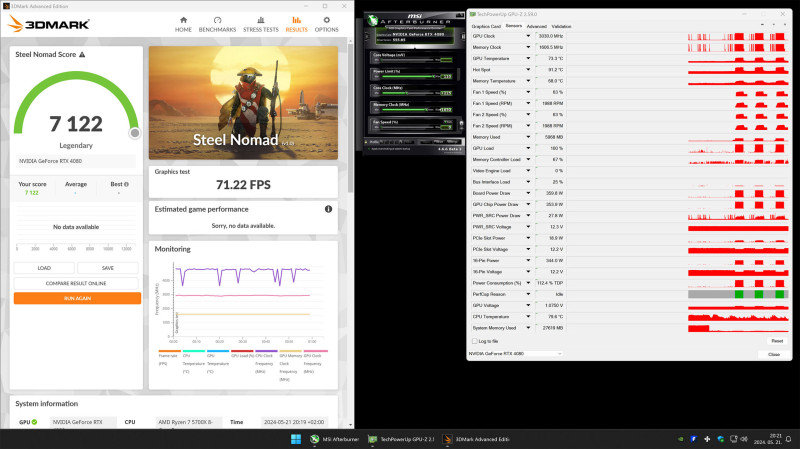Image resolution: width=800 pixels, height=449 pixels.
Task: Switch to Graphics Card tab in GPU-Z
Action: pos(486,27)
